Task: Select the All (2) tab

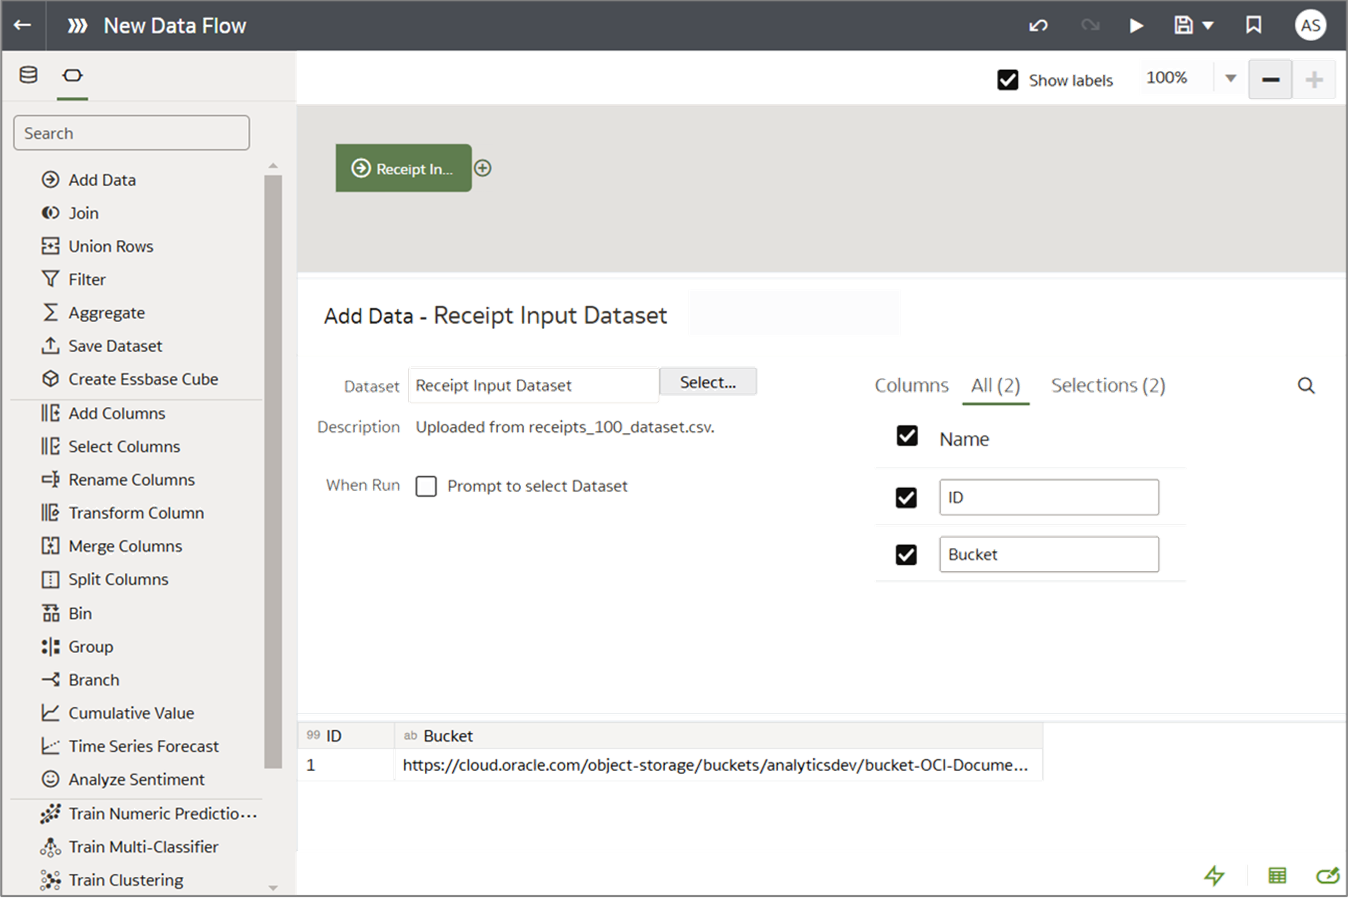Action: [995, 386]
